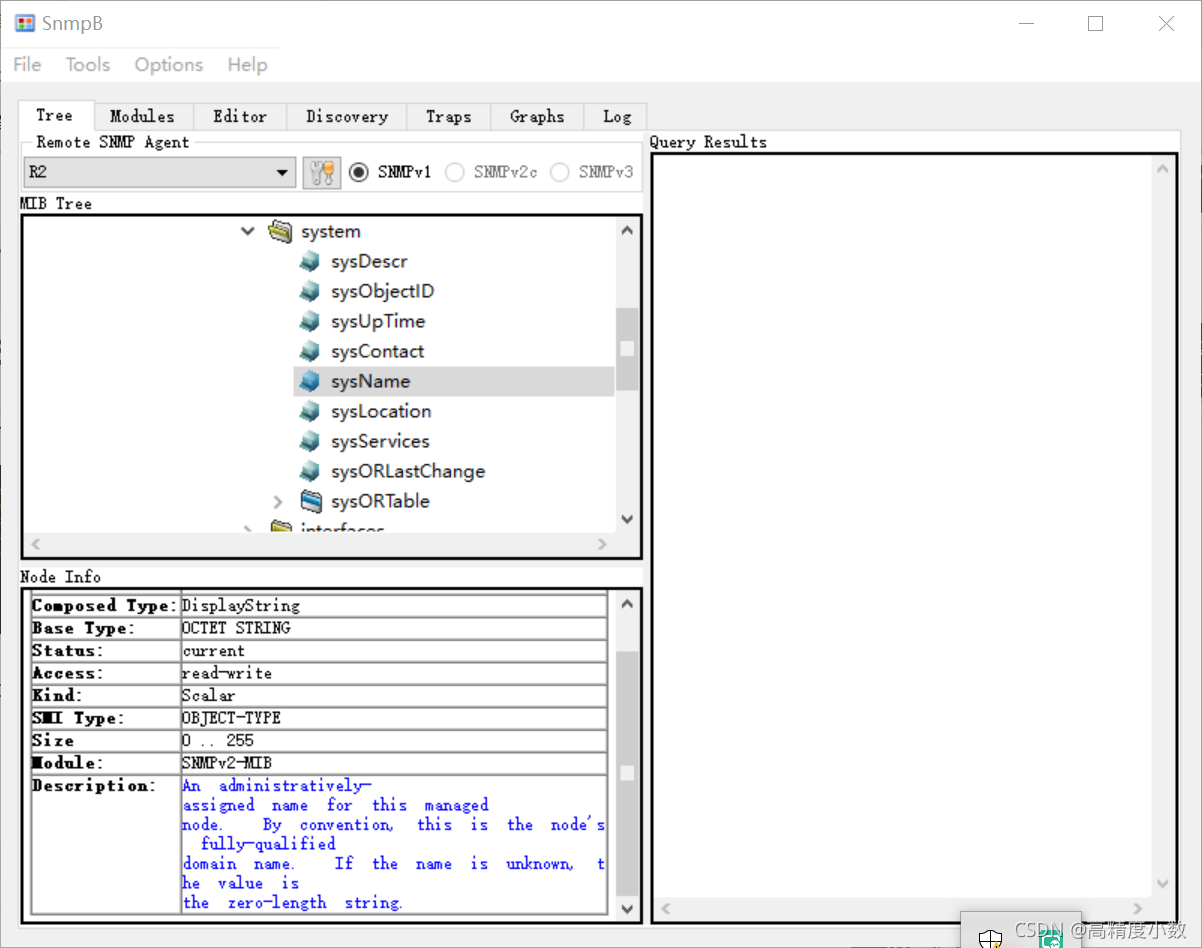1202x948 pixels.
Task: Click the OBJECT-TYPE SMI type value
Action: (232, 718)
